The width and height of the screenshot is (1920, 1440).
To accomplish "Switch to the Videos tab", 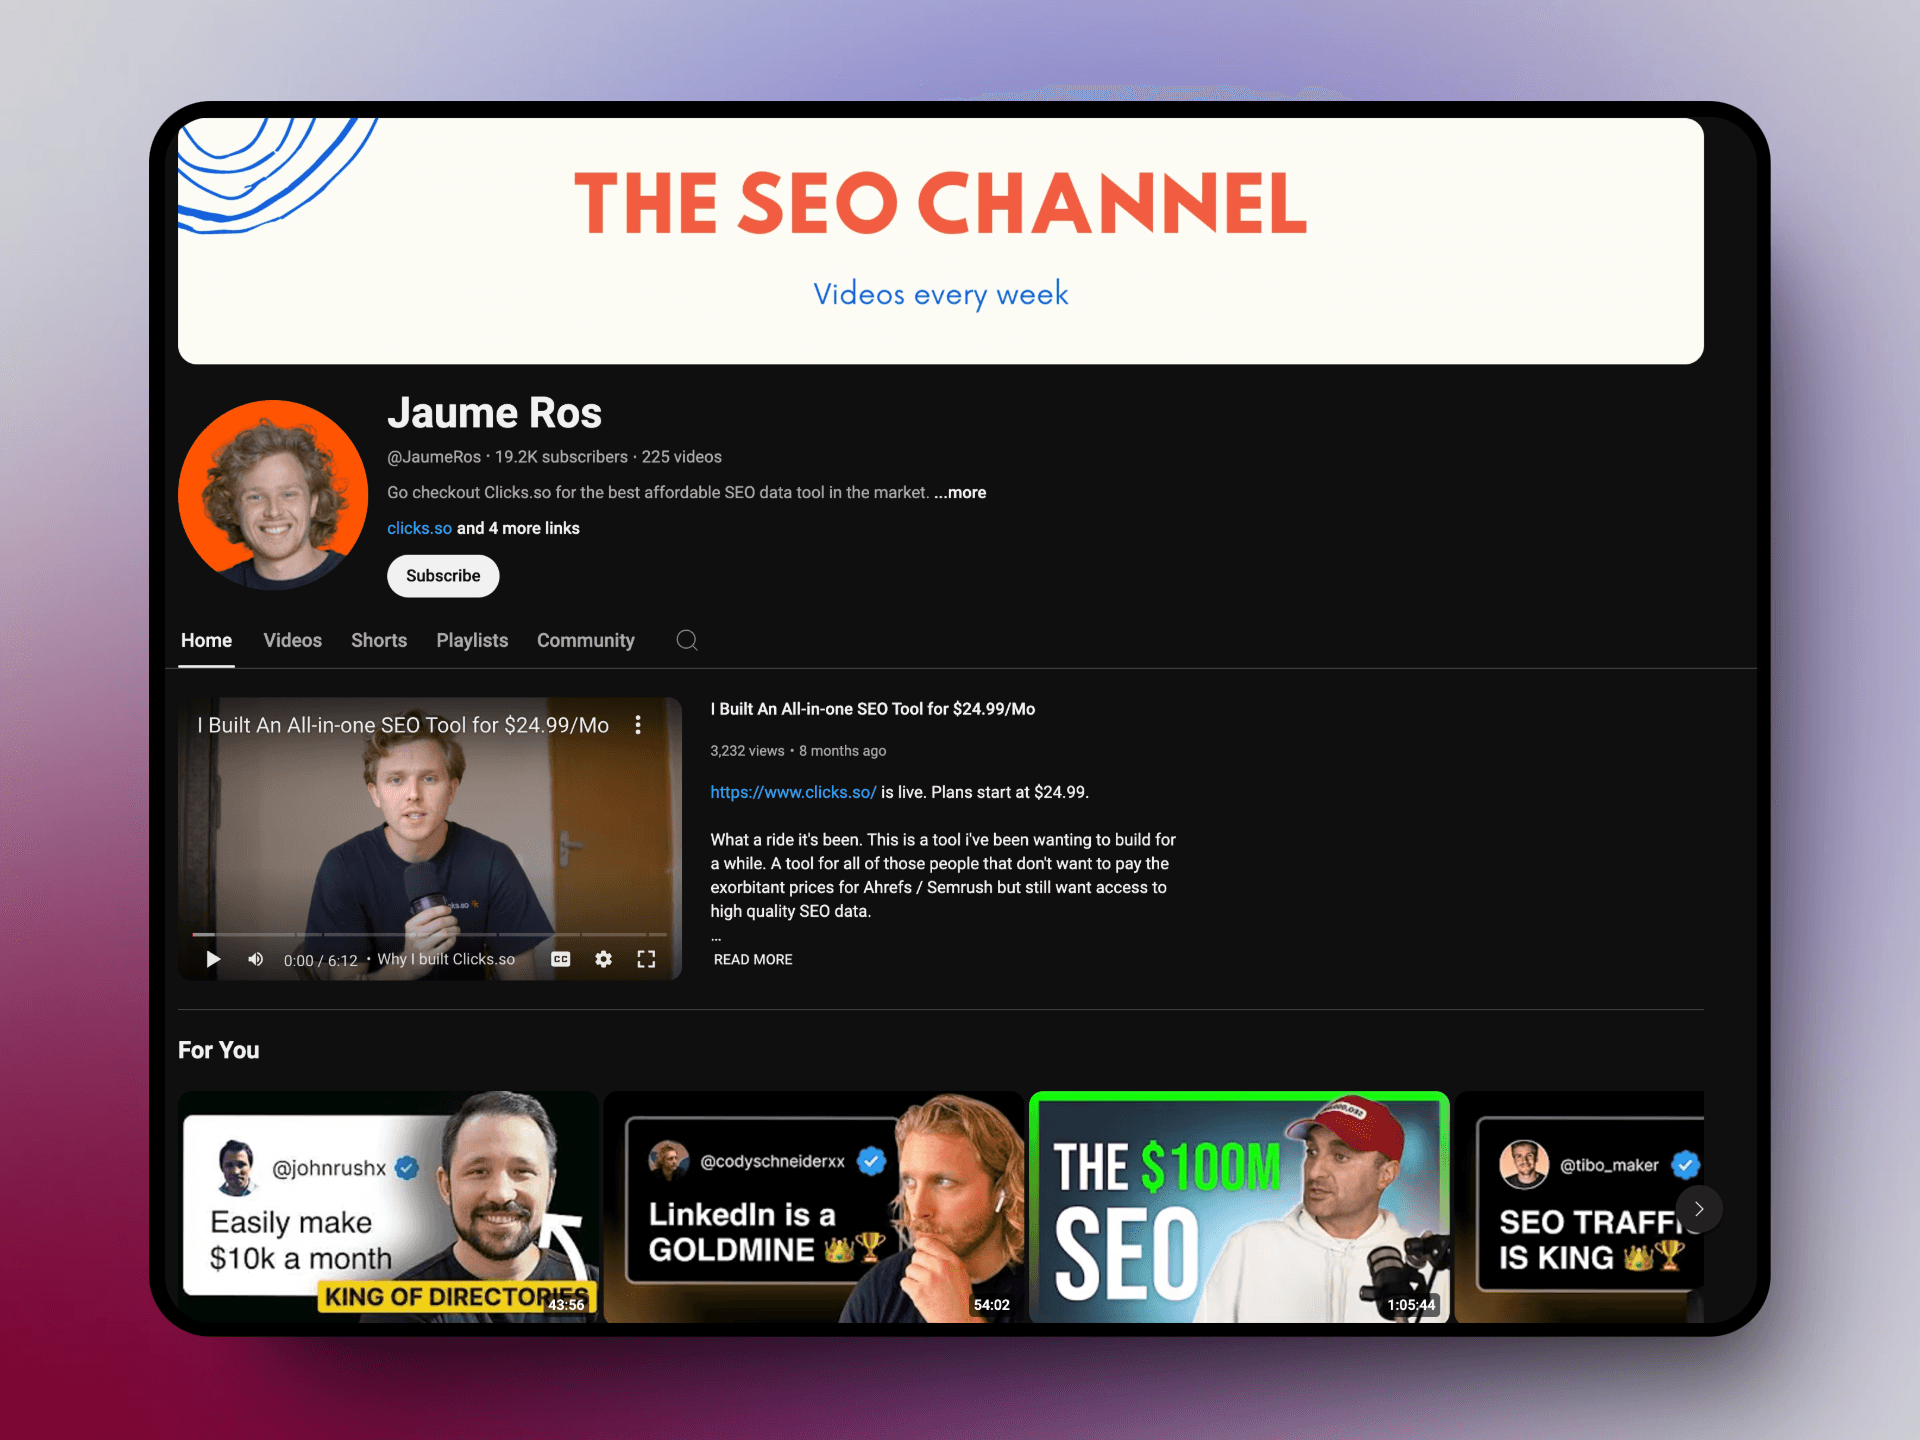I will tap(293, 640).
